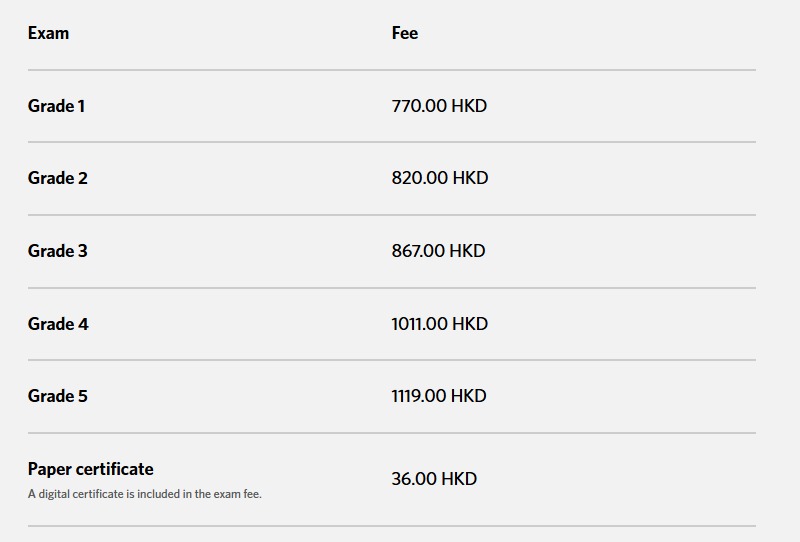Click the 1011.00 HKD fee
800x542 pixels.
point(439,324)
